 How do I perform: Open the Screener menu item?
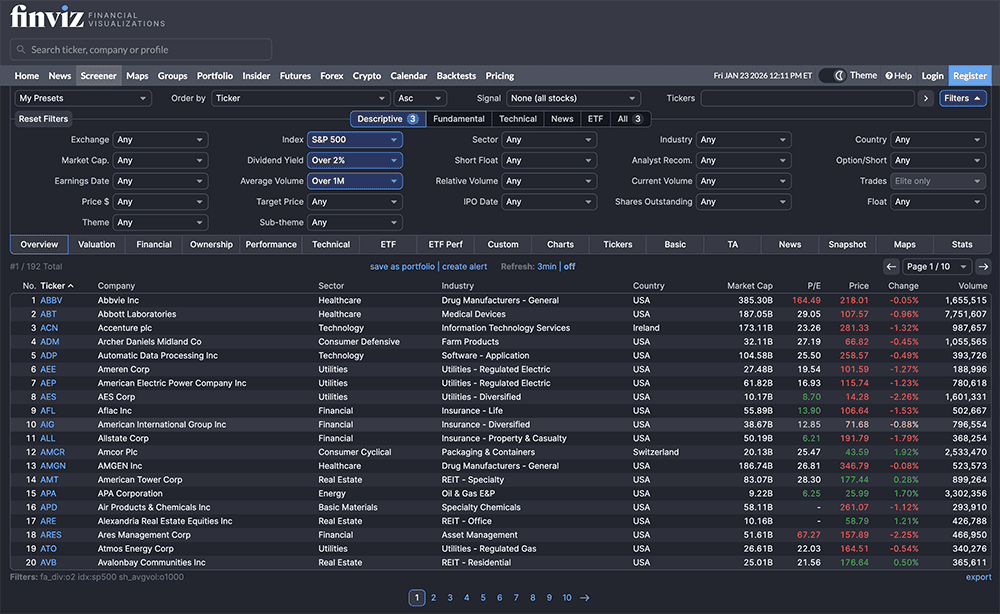(98, 76)
